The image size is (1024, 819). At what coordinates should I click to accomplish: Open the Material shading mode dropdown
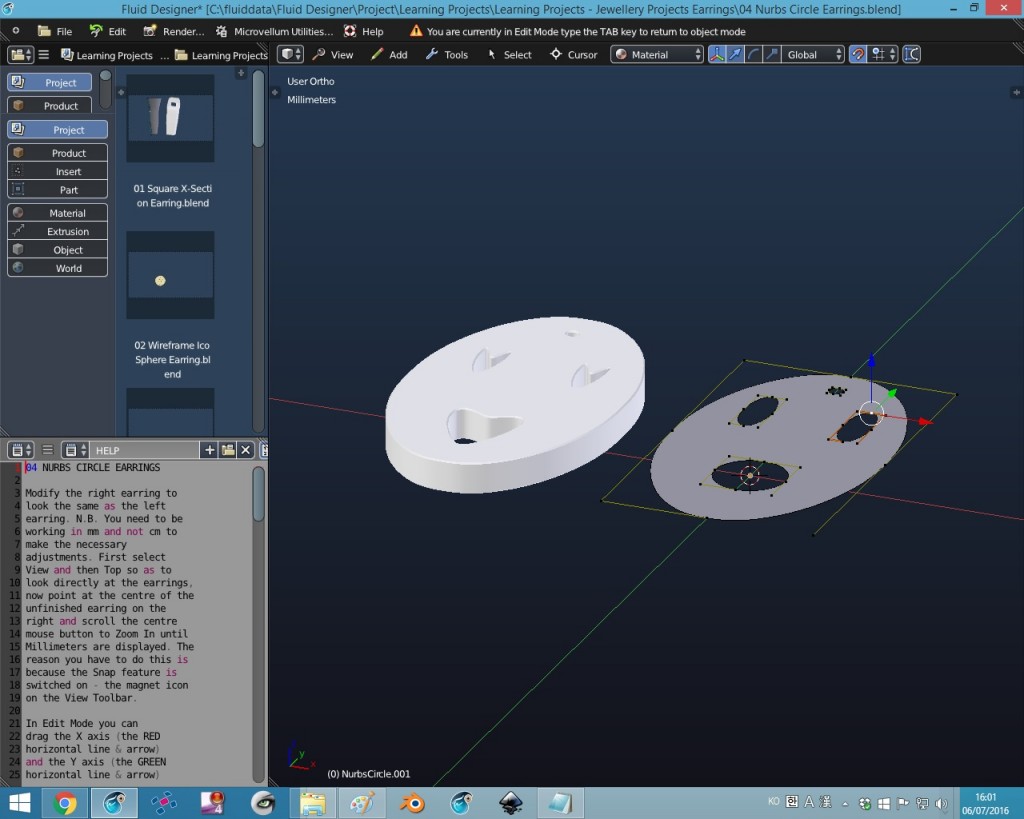point(655,55)
